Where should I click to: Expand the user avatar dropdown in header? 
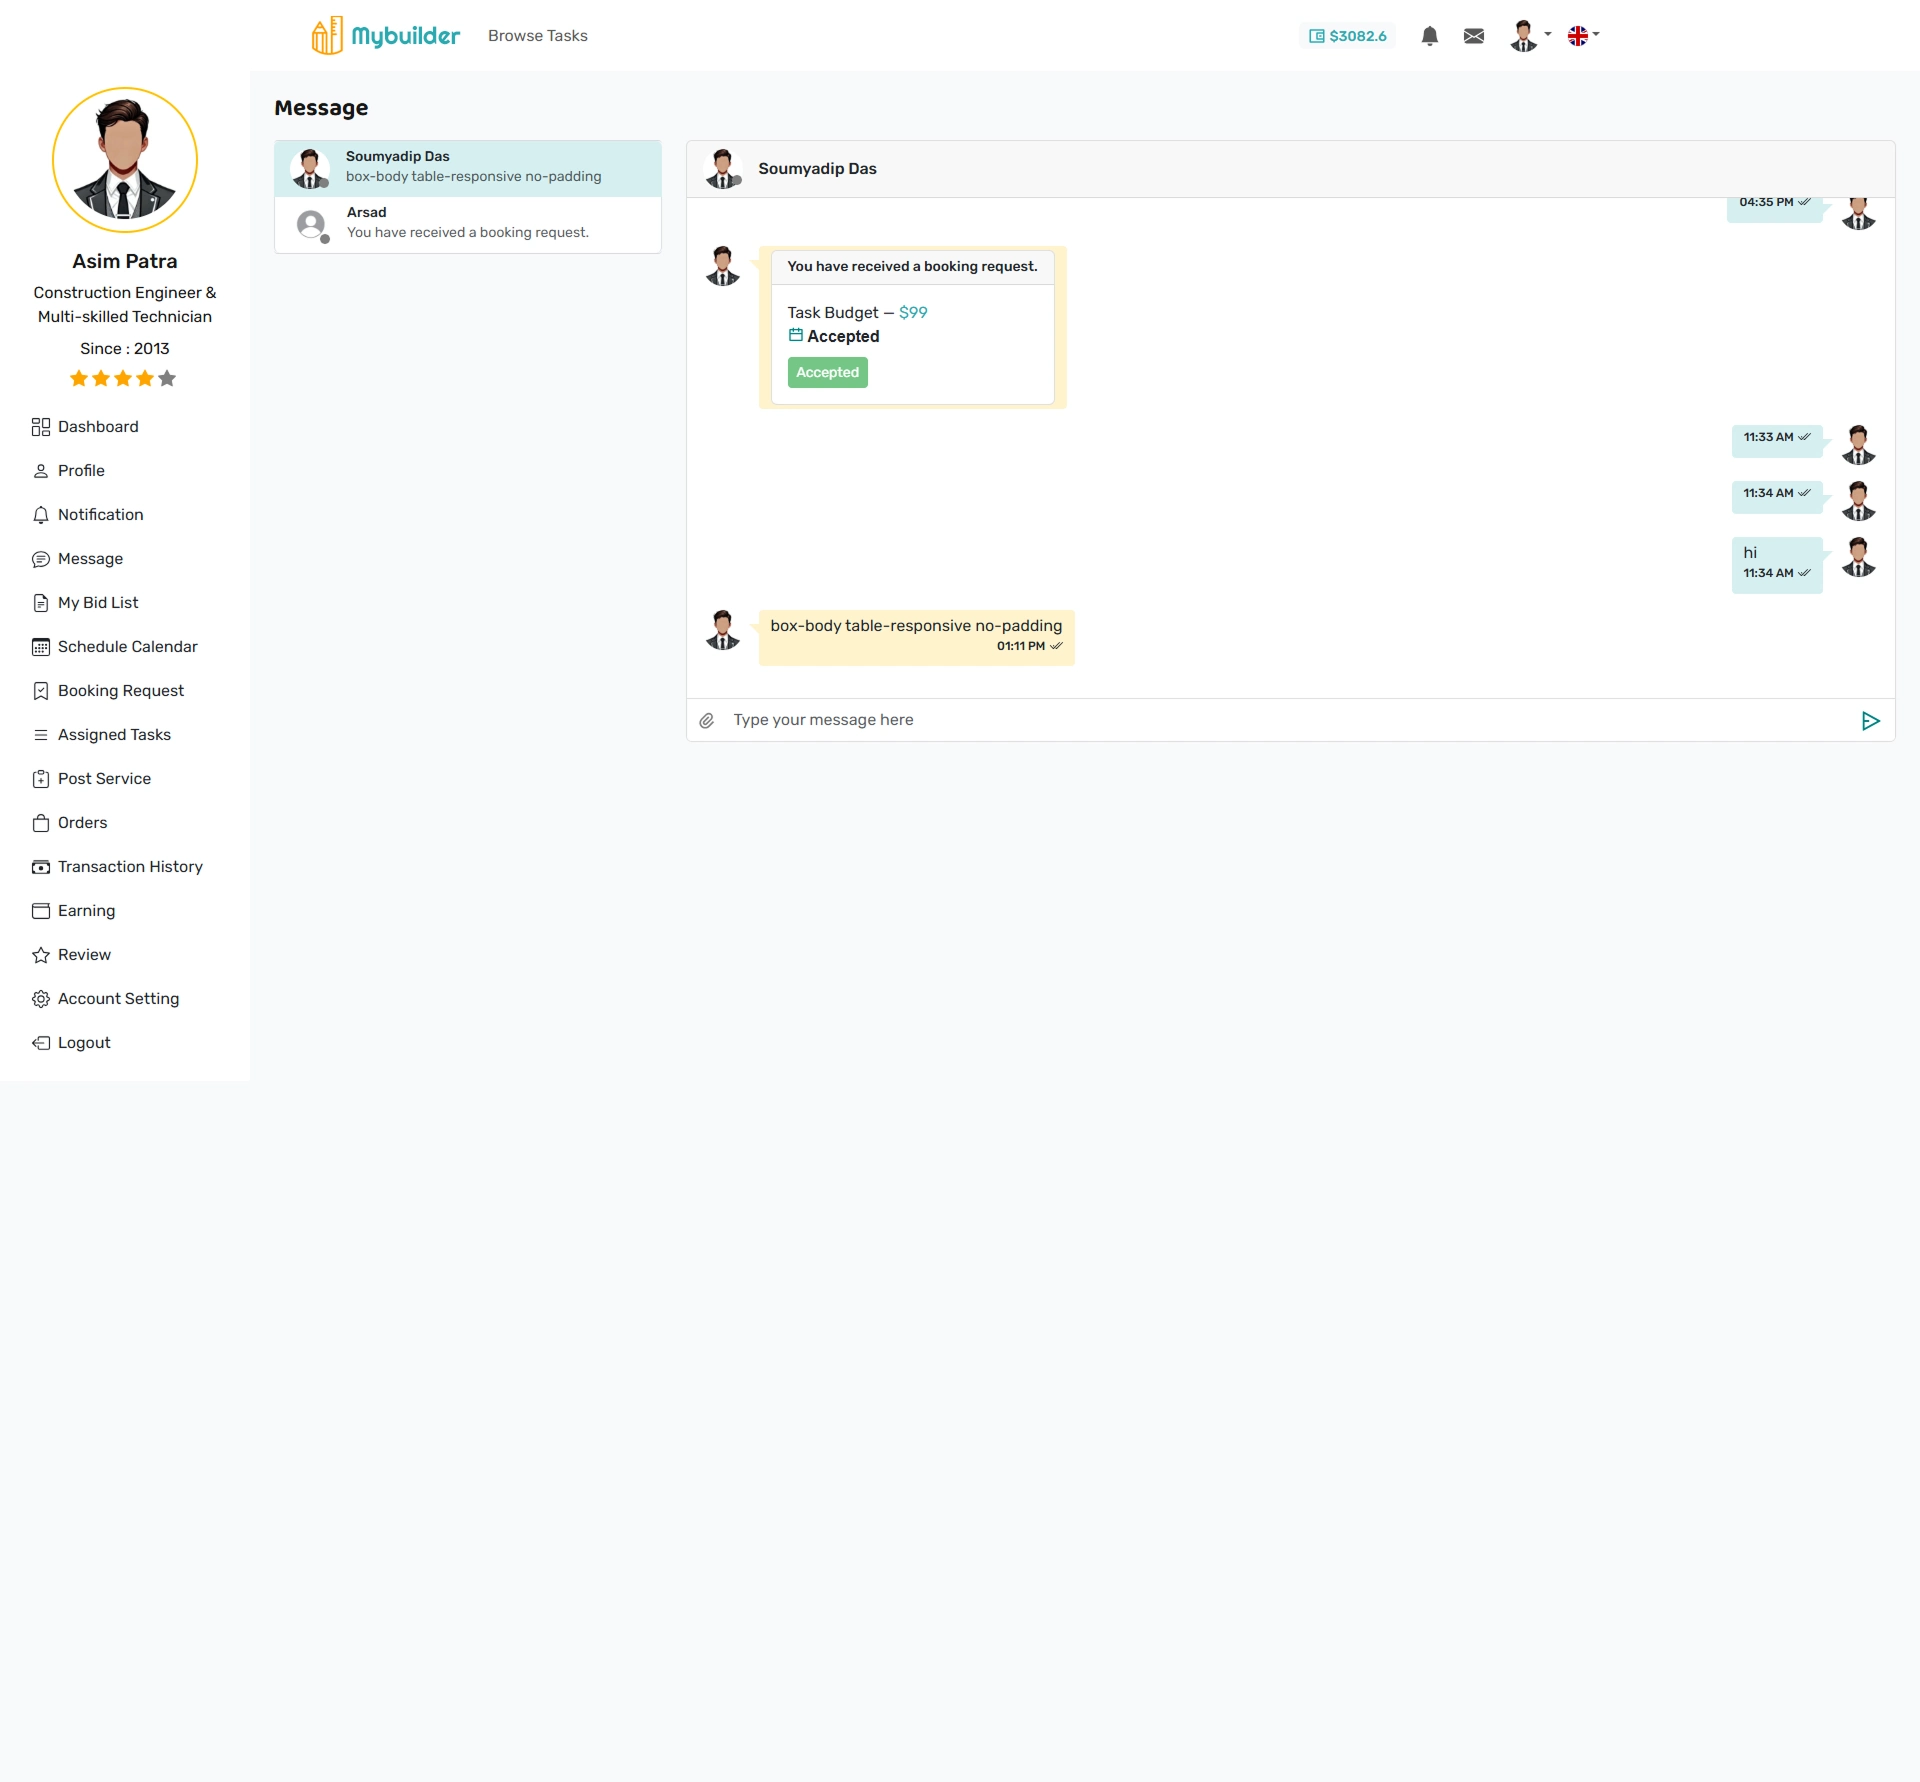(1529, 36)
